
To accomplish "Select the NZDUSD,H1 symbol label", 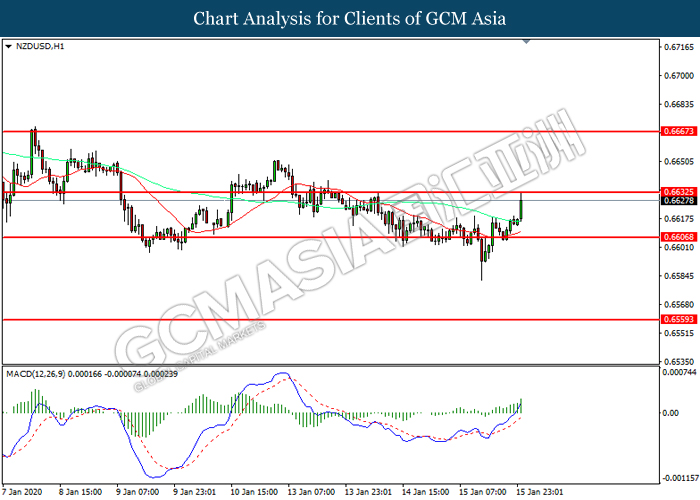I will point(38,46).
